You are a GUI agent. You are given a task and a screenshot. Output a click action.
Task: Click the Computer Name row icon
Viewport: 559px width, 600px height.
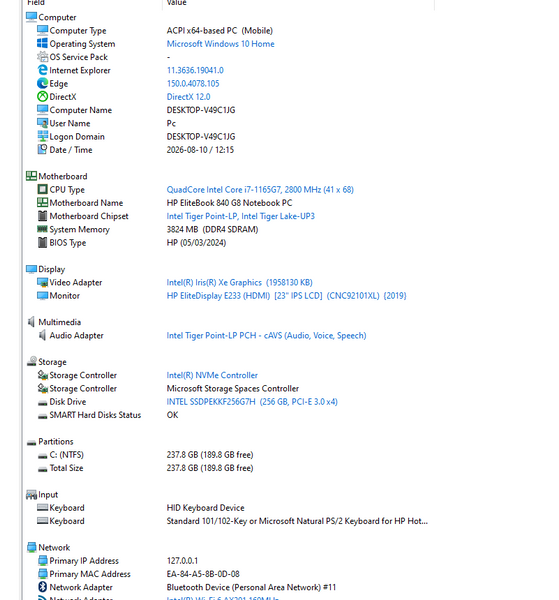click(x=42, y=110)
